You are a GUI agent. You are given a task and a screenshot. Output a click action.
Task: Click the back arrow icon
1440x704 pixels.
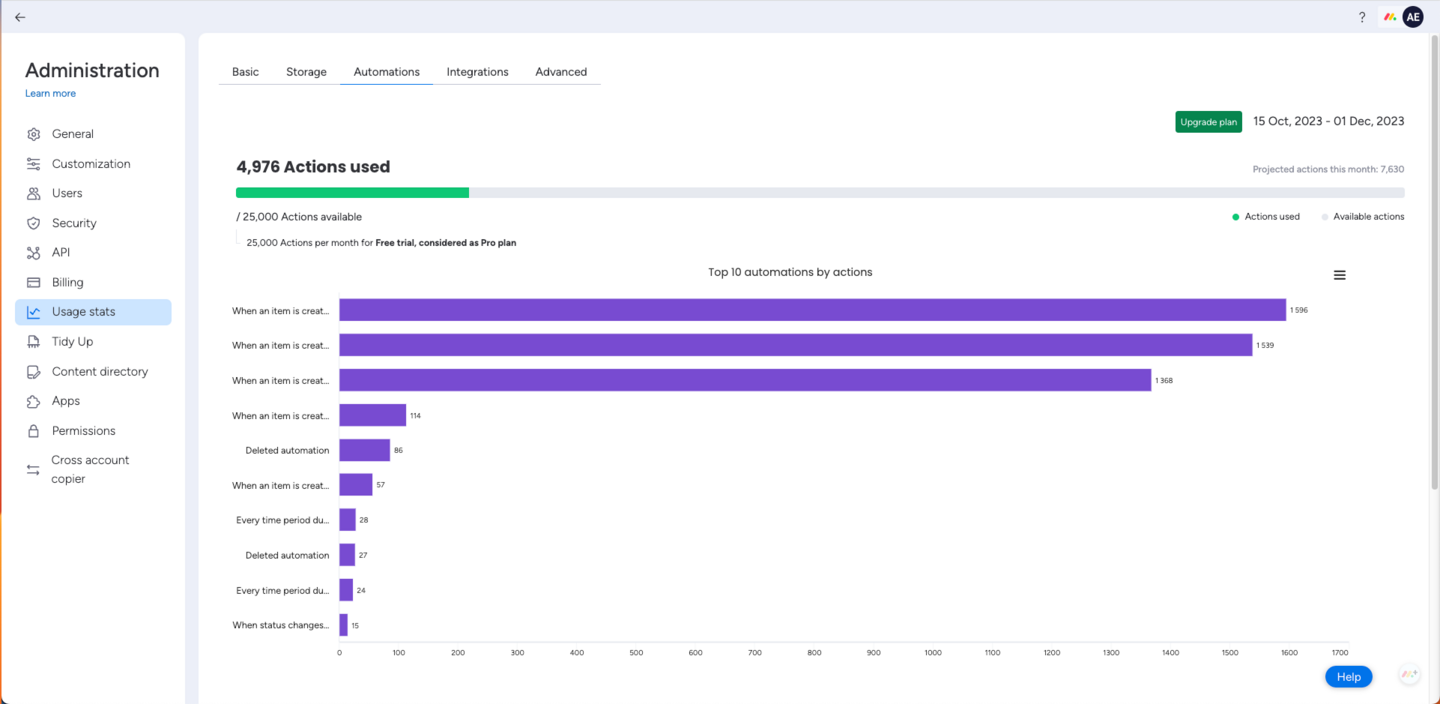click(20, 17)
